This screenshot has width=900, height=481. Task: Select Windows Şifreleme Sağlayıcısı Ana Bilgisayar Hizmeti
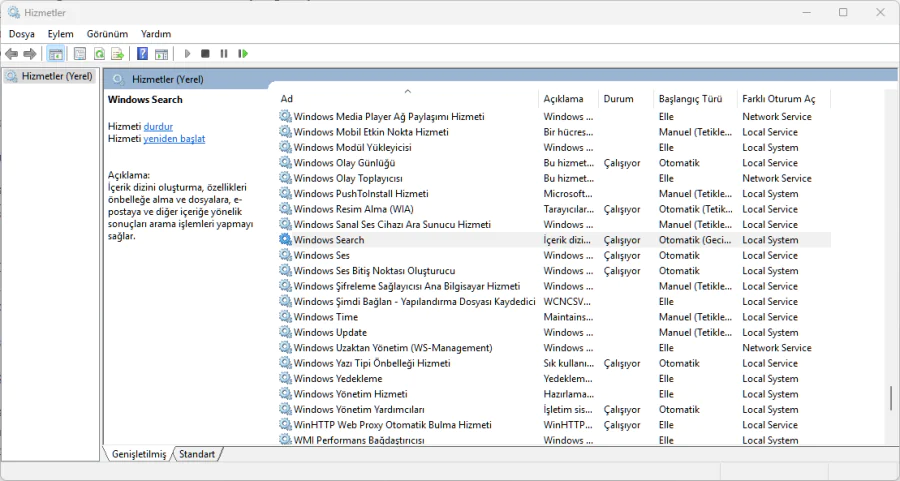pos(407,286)
